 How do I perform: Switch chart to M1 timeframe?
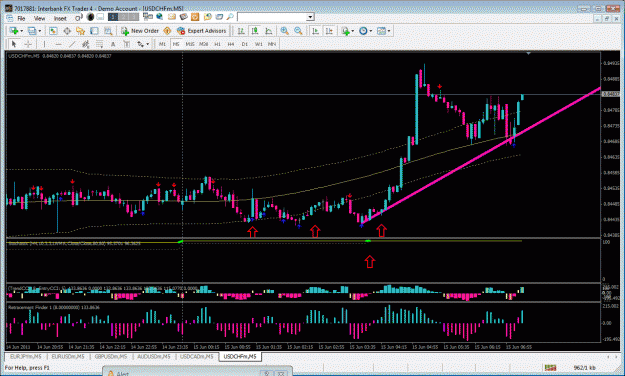tap(162, 44)
